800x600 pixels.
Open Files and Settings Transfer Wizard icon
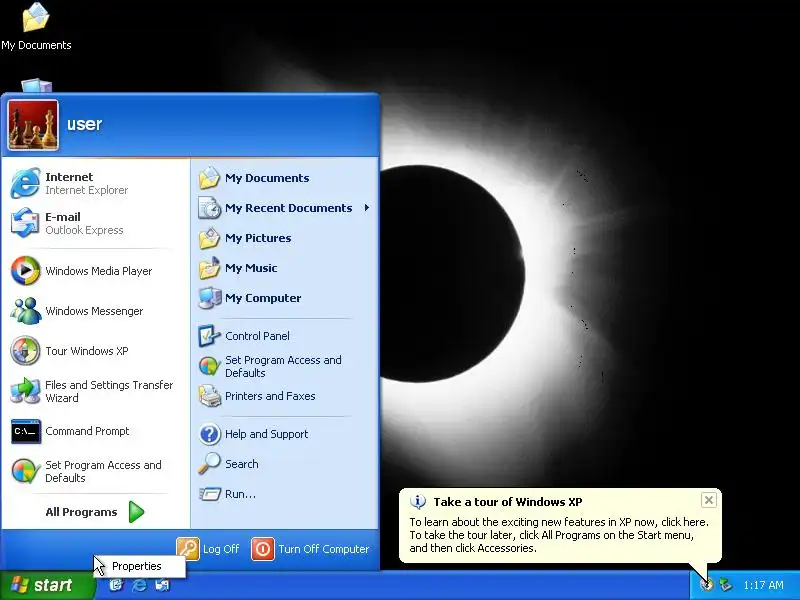[x=25, y=391]
